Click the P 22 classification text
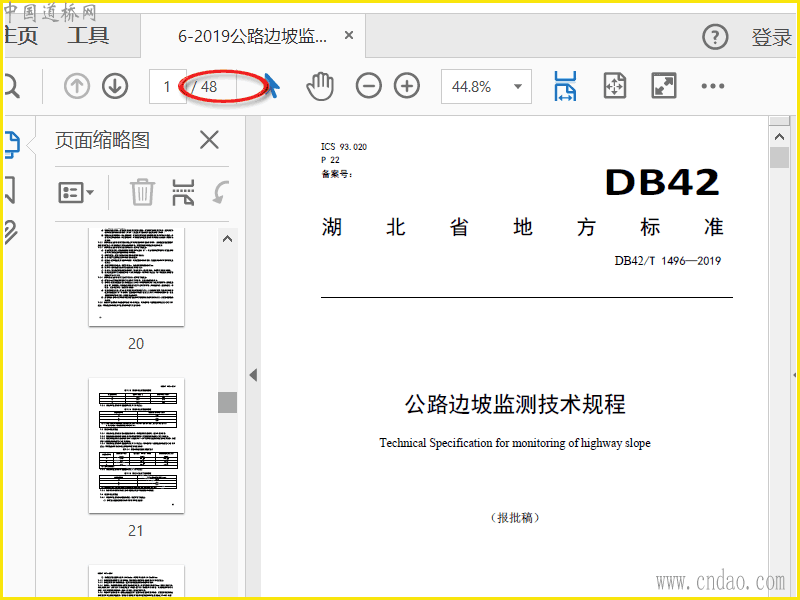Viewport: 800px width, 600px height. click(x=330, y=160)
